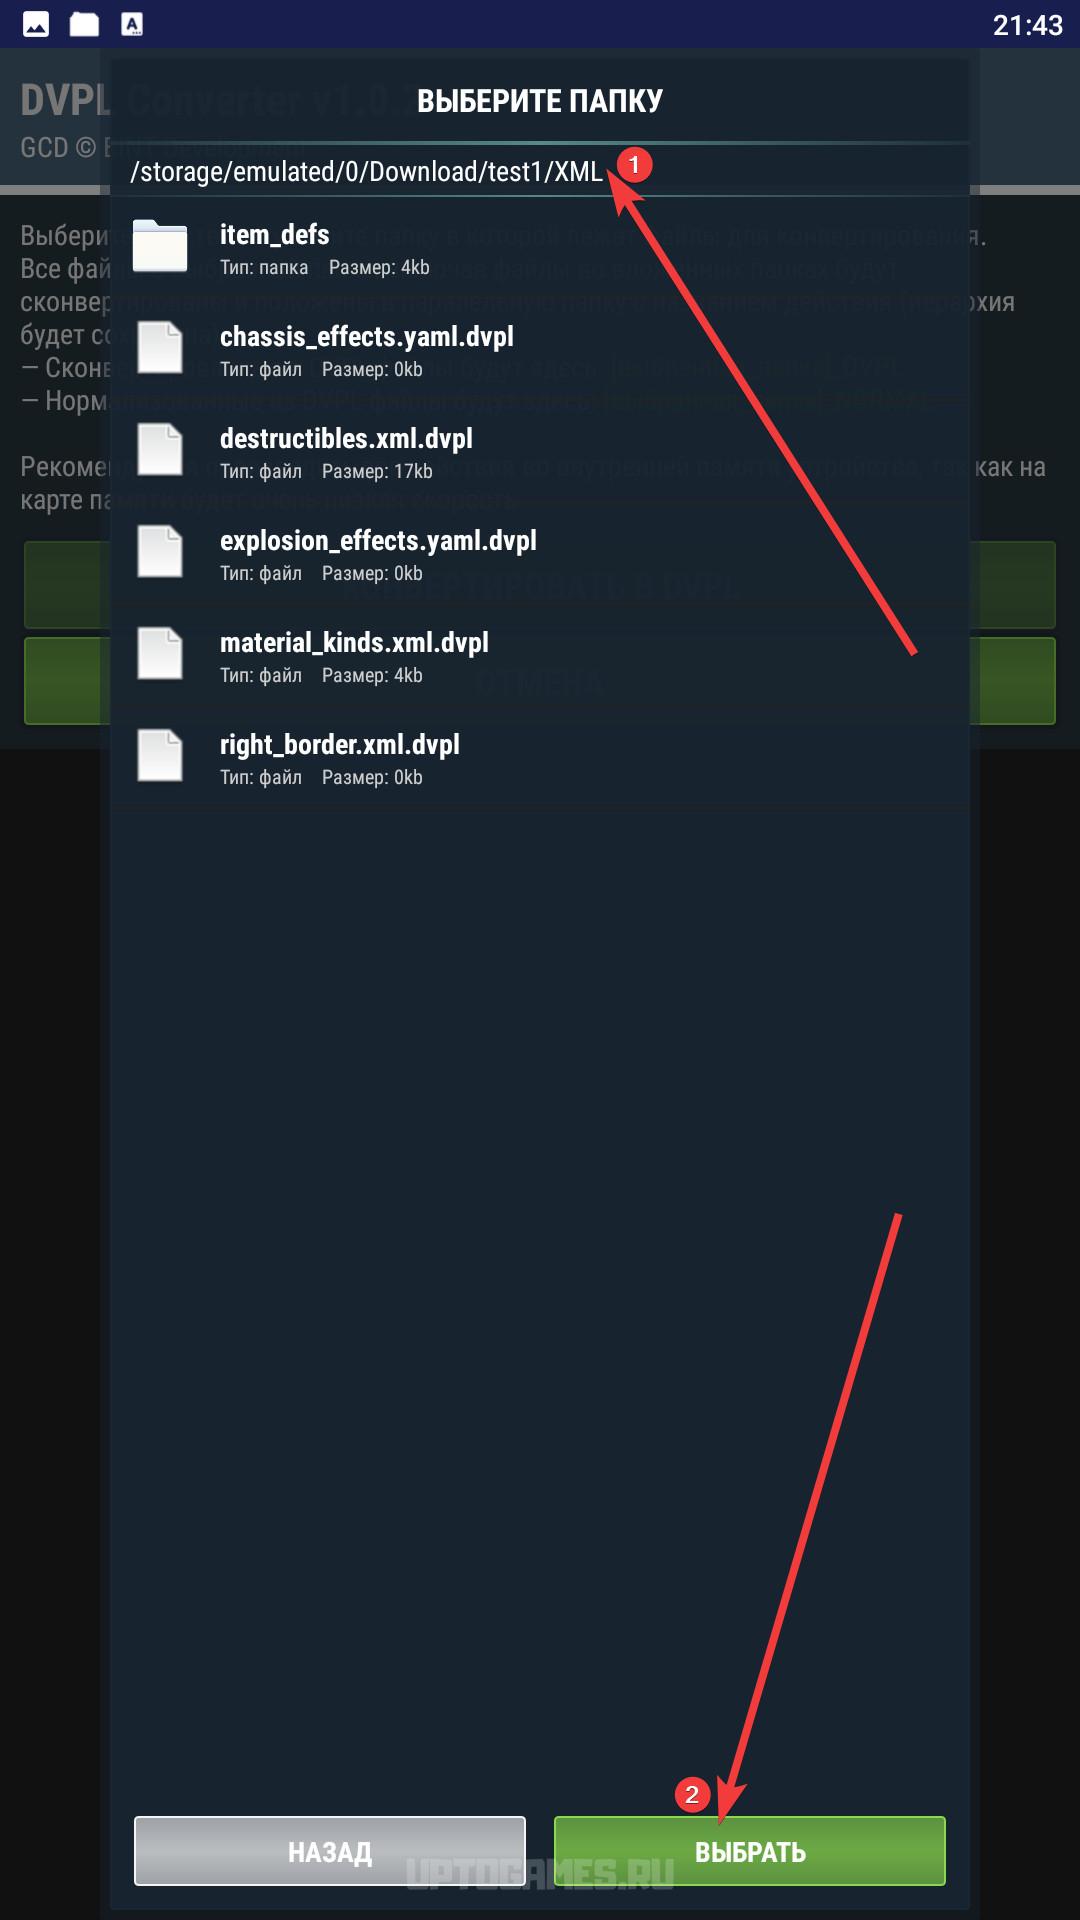Tap the SD card status bar icon
Viewport: 1080px width, 1920px height.
click(84, 24)
